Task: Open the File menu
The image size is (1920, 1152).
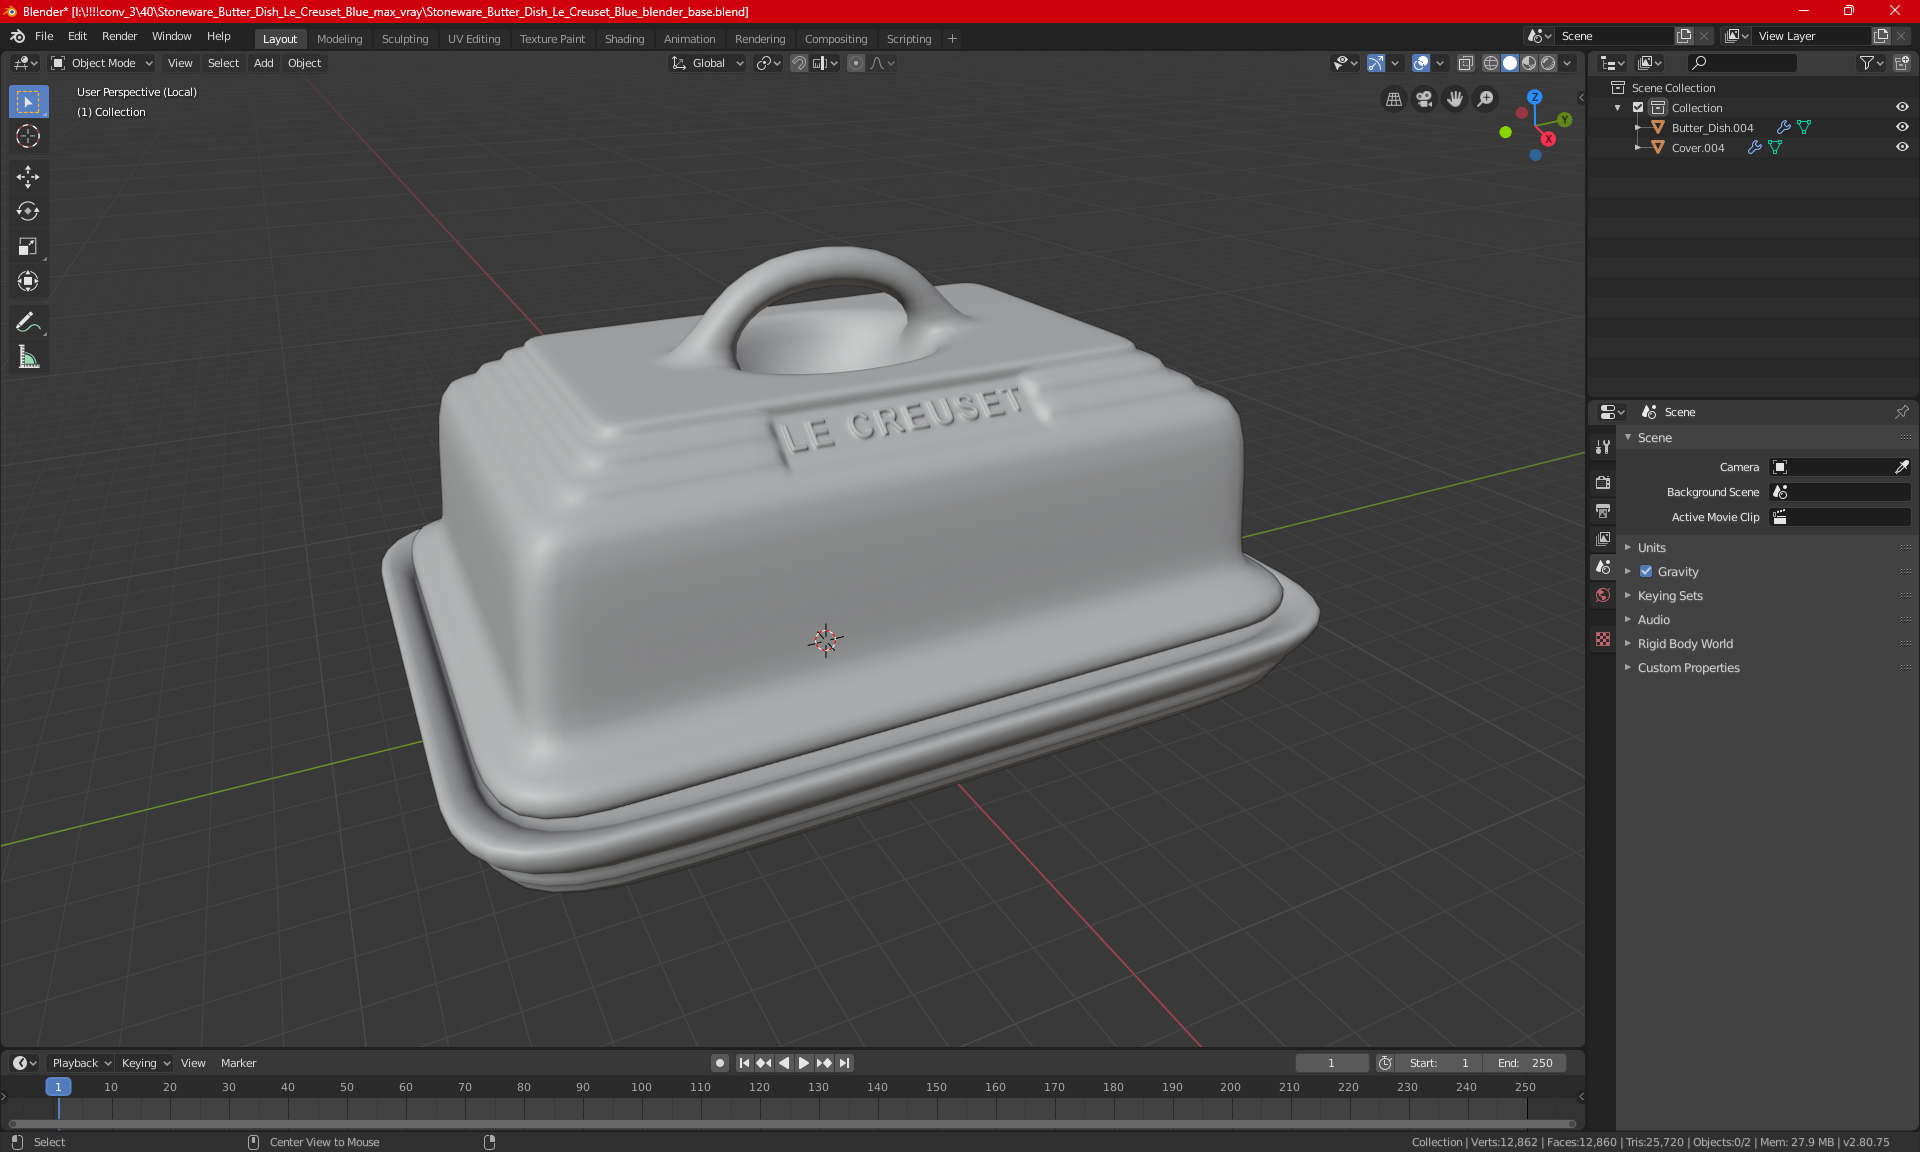Action: [44, 36]
